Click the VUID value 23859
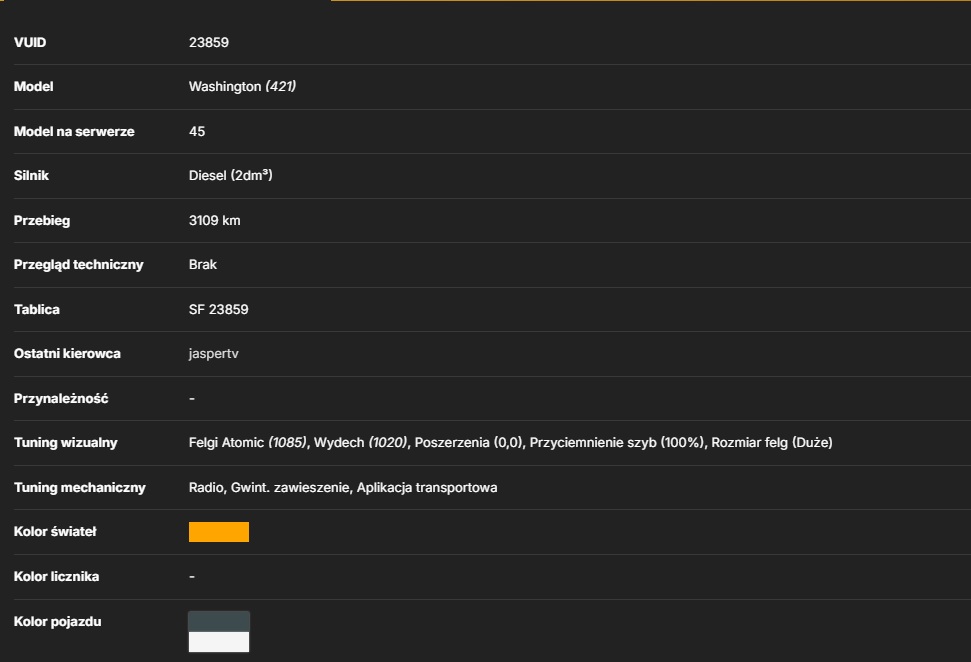The image size is (971, 662). click(209, 42)
